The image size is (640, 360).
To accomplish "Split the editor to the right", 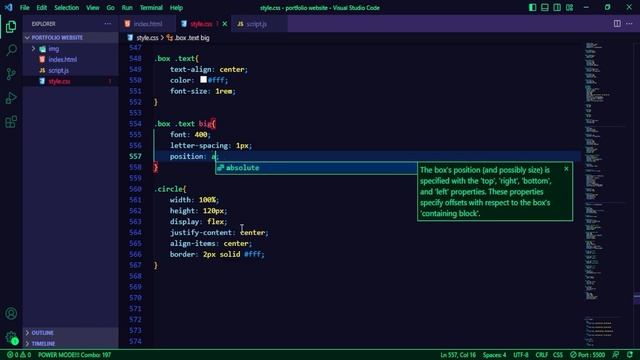I will click(x=617, y=24).
